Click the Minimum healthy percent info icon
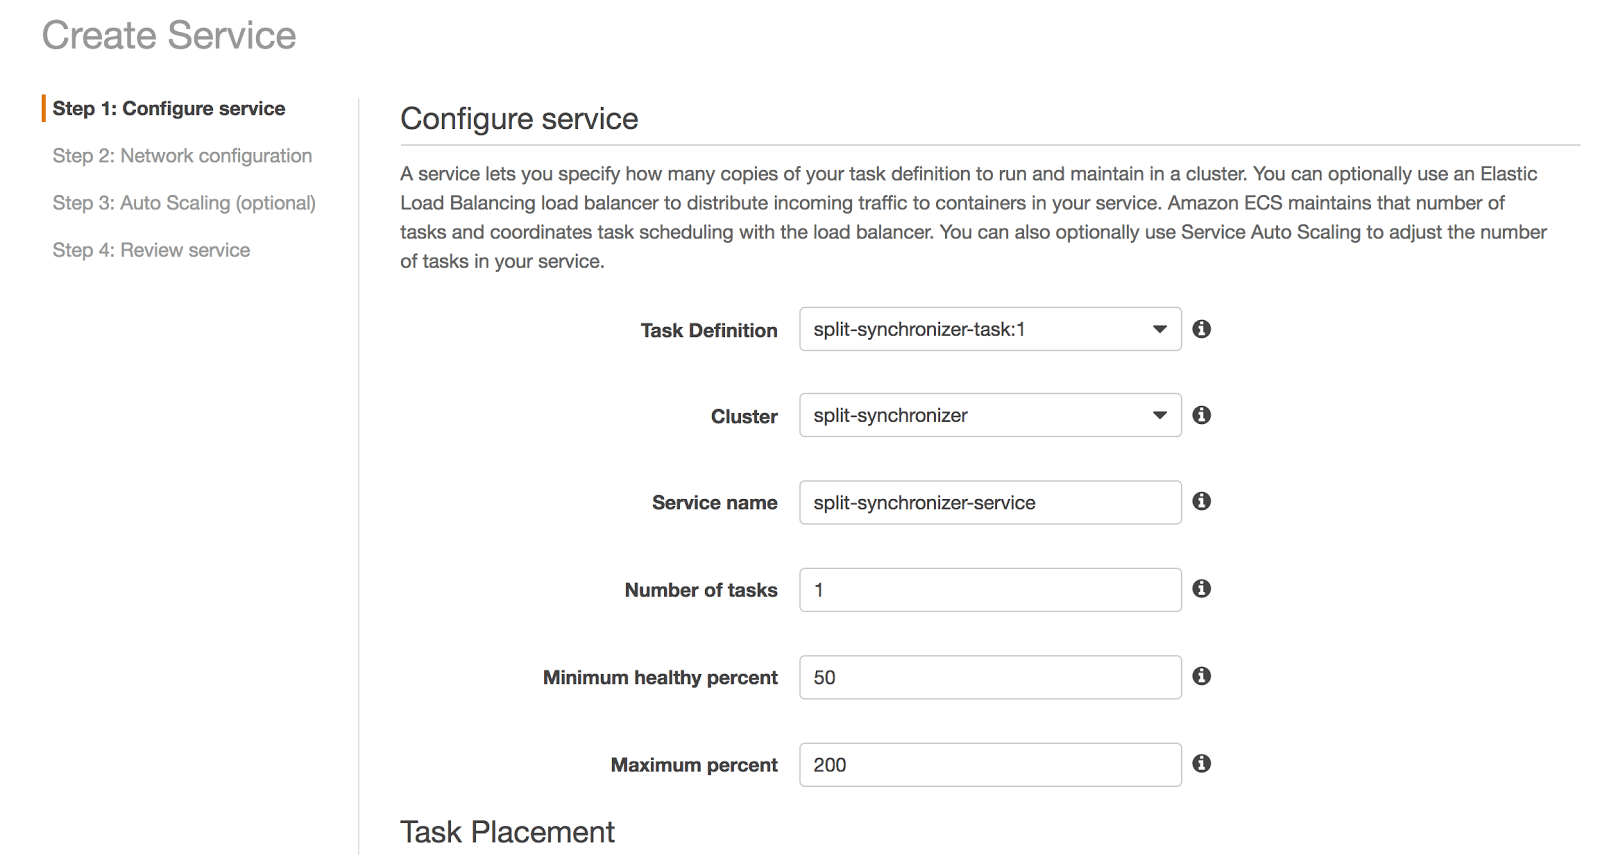This screenshot has width=1600, height=855. click(1202, 676)
